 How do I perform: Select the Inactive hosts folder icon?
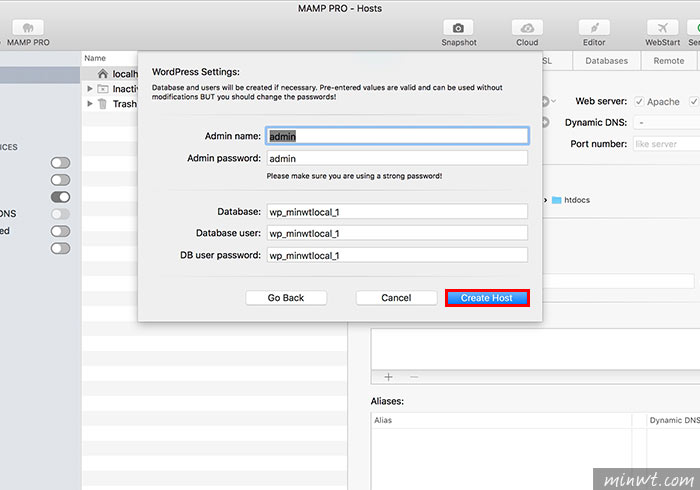point(103,89)
